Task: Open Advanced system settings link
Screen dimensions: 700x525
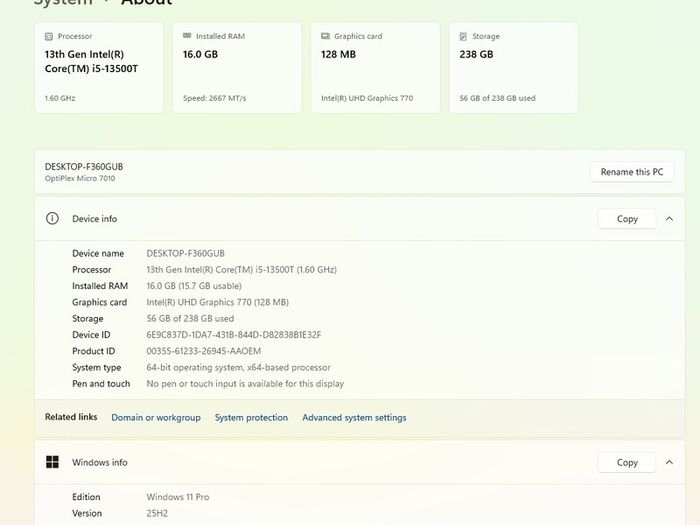Action: [x=354, y=417]
